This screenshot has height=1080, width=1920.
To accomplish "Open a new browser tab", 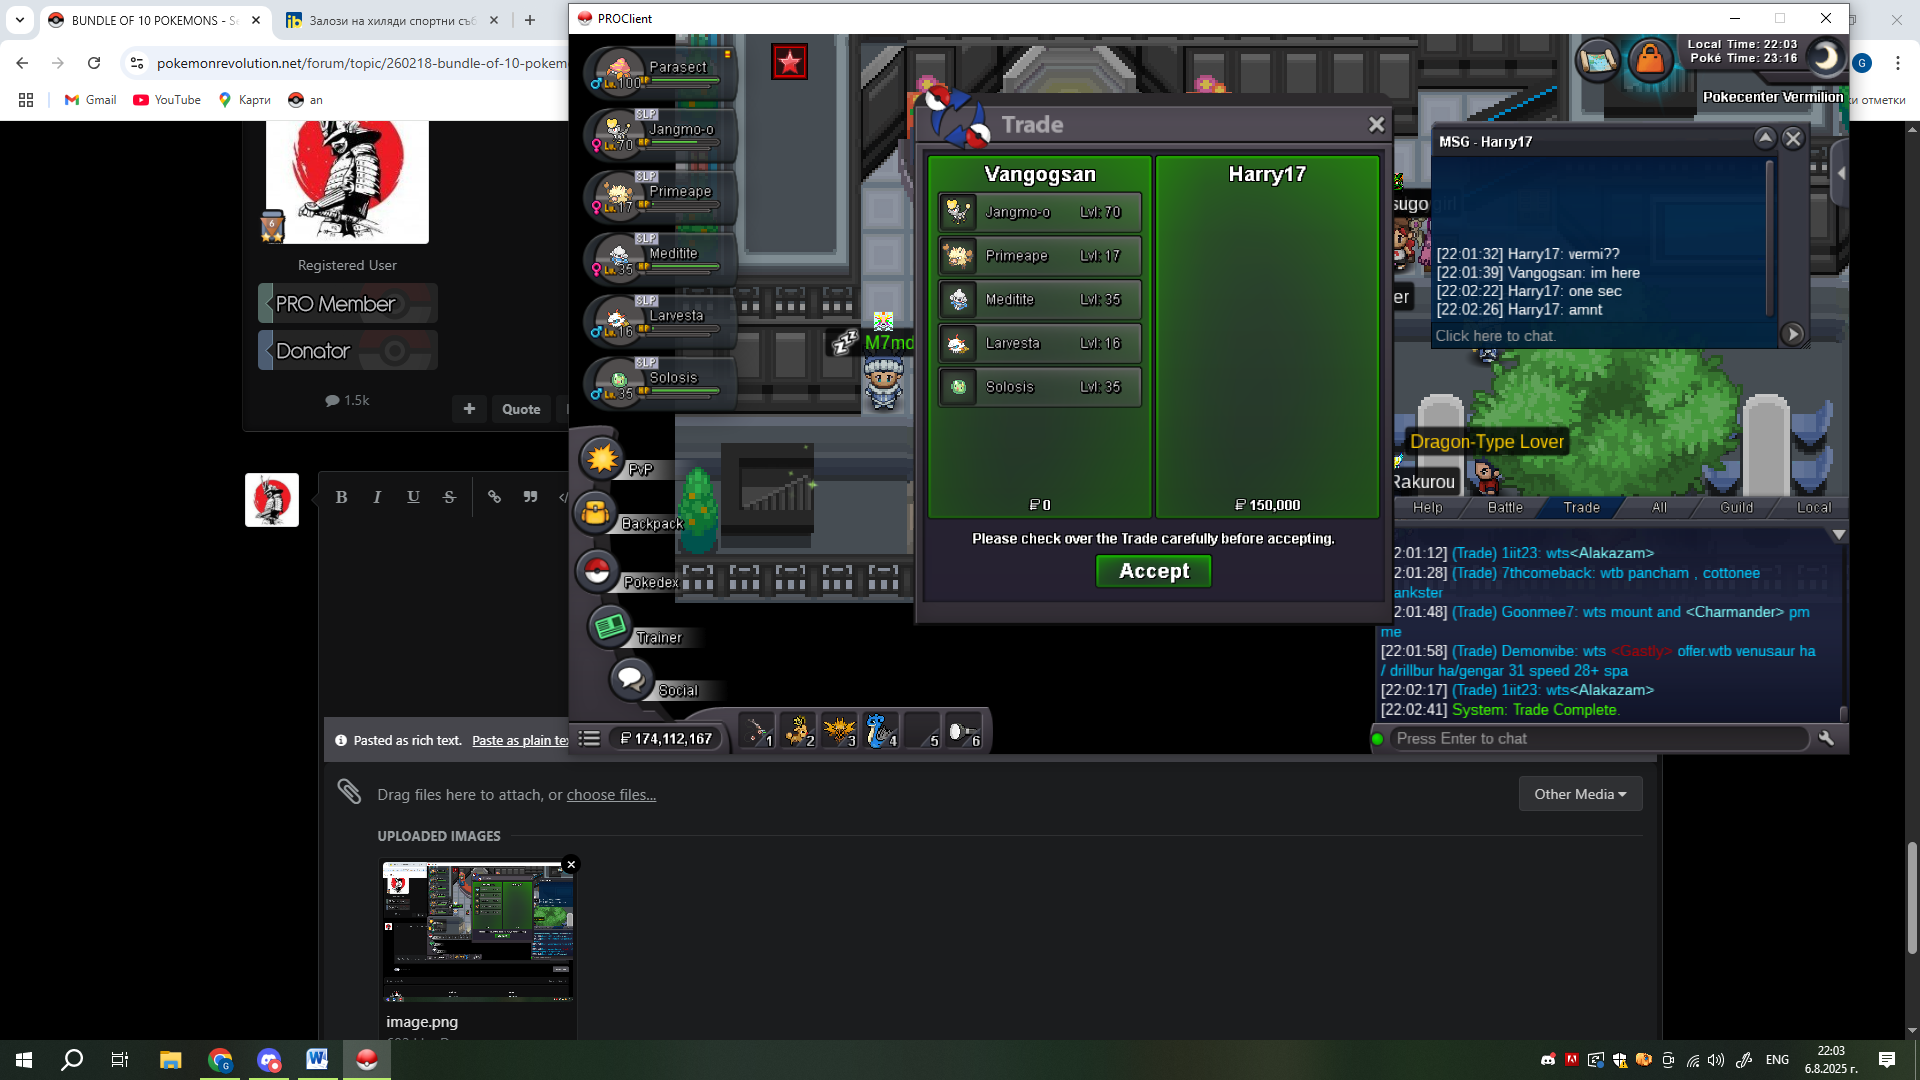I will [x=530, y=20].
